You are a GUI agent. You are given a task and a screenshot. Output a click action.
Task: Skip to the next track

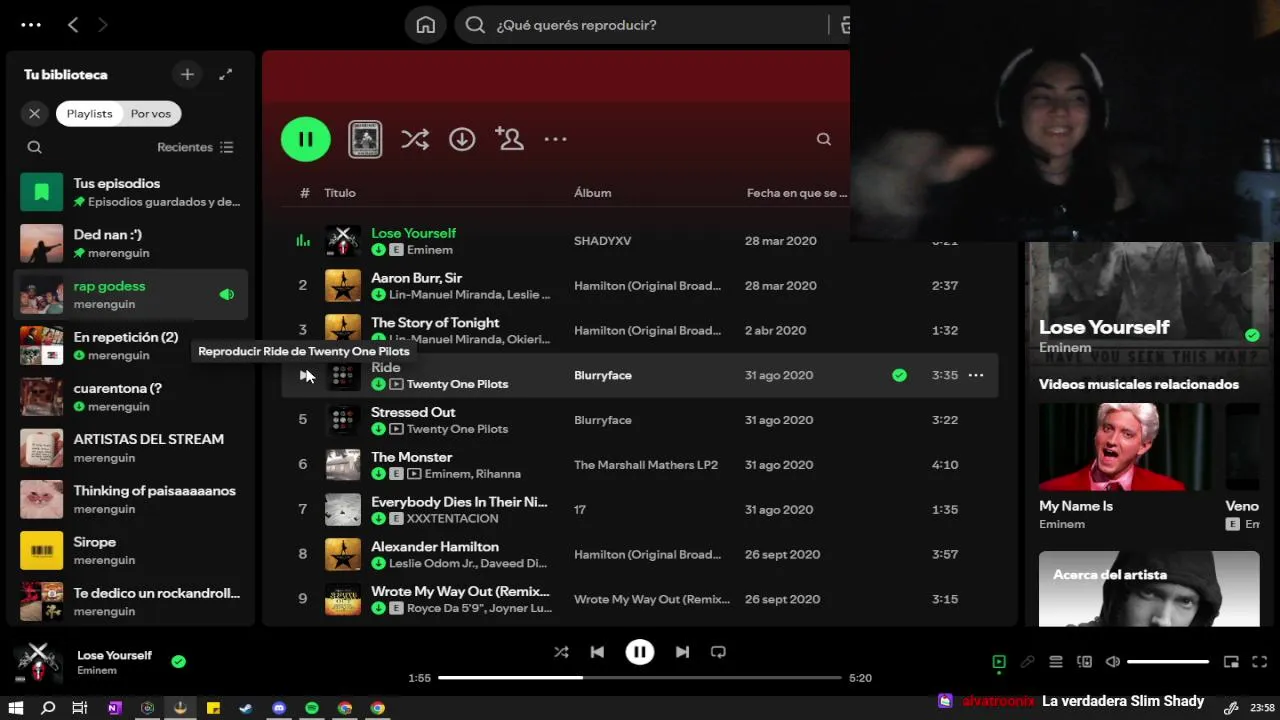(682, 652)
